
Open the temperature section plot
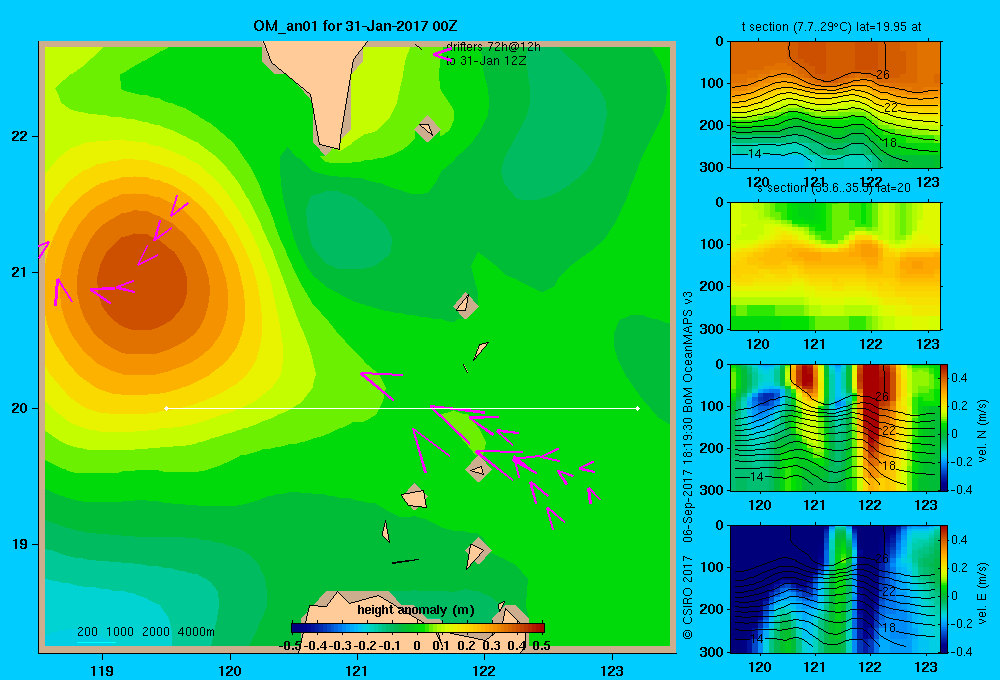(835, 105)
